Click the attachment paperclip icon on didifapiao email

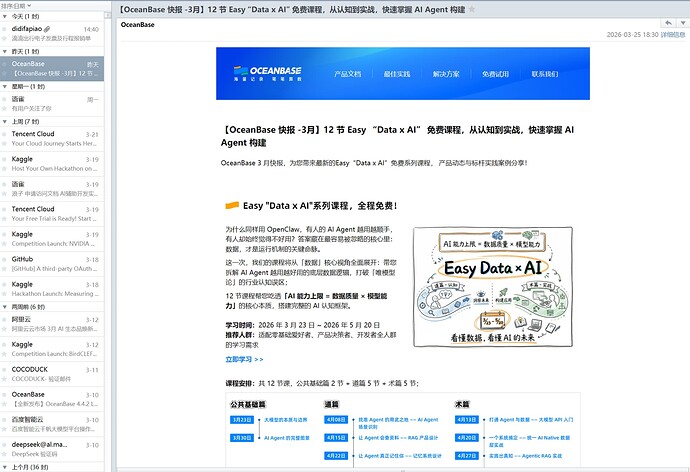point(47,29)
